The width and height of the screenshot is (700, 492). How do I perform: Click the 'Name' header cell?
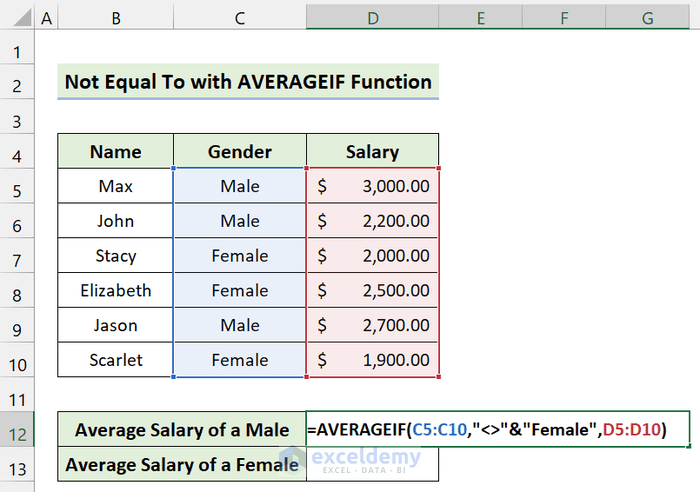pyautogui.click(x=116, y=151)
